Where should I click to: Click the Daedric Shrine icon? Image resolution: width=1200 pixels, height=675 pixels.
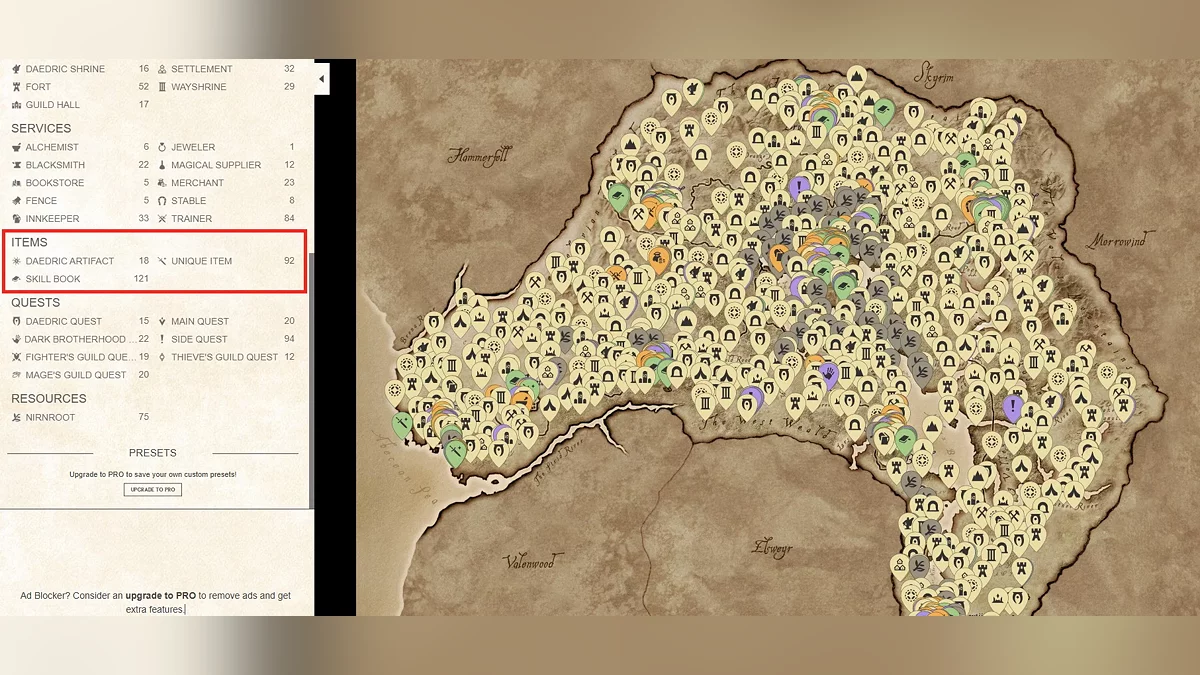point(16,69)
